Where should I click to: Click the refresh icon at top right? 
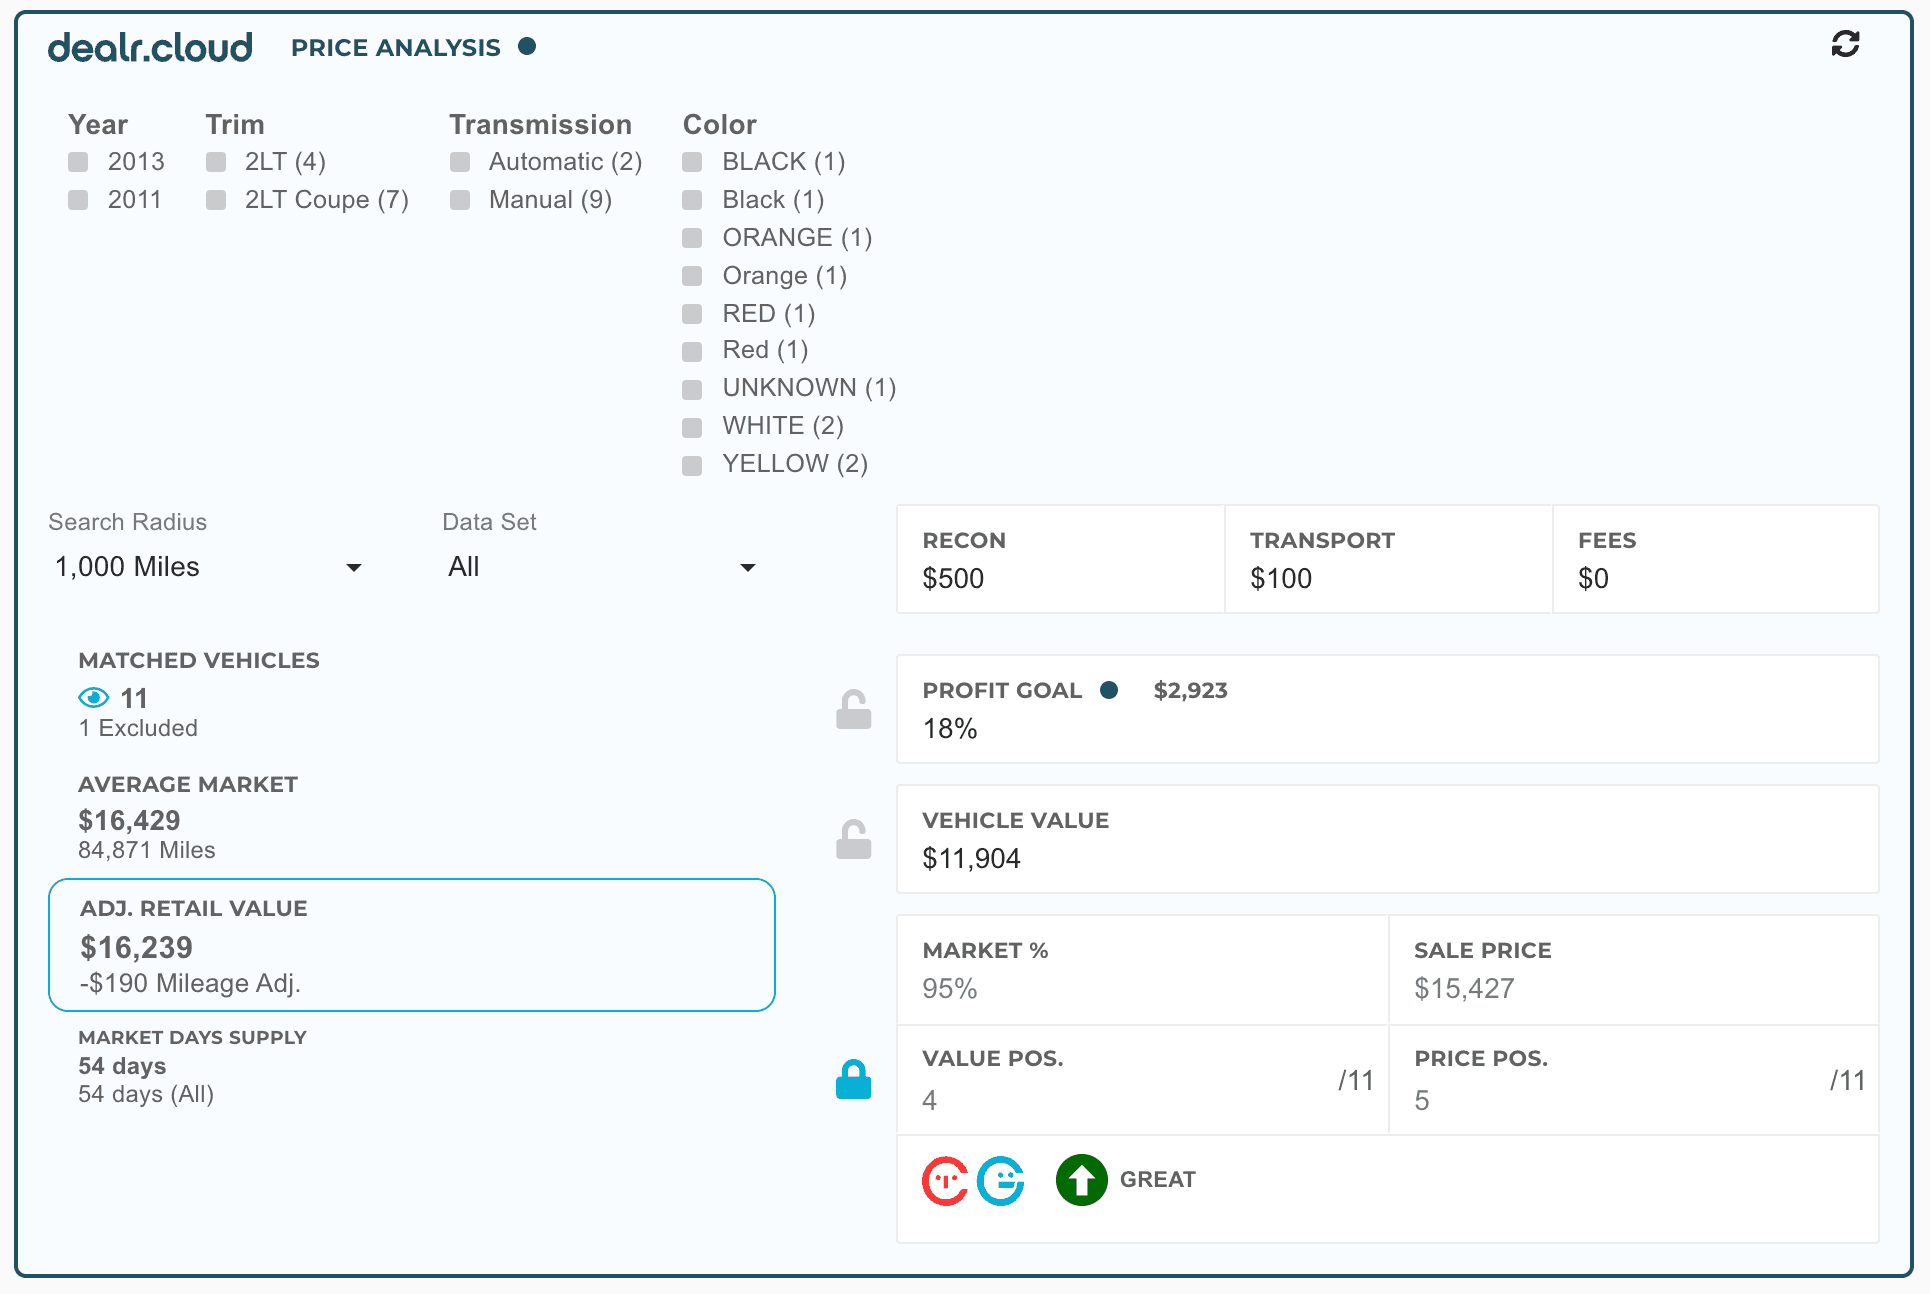coord(1845,44)
